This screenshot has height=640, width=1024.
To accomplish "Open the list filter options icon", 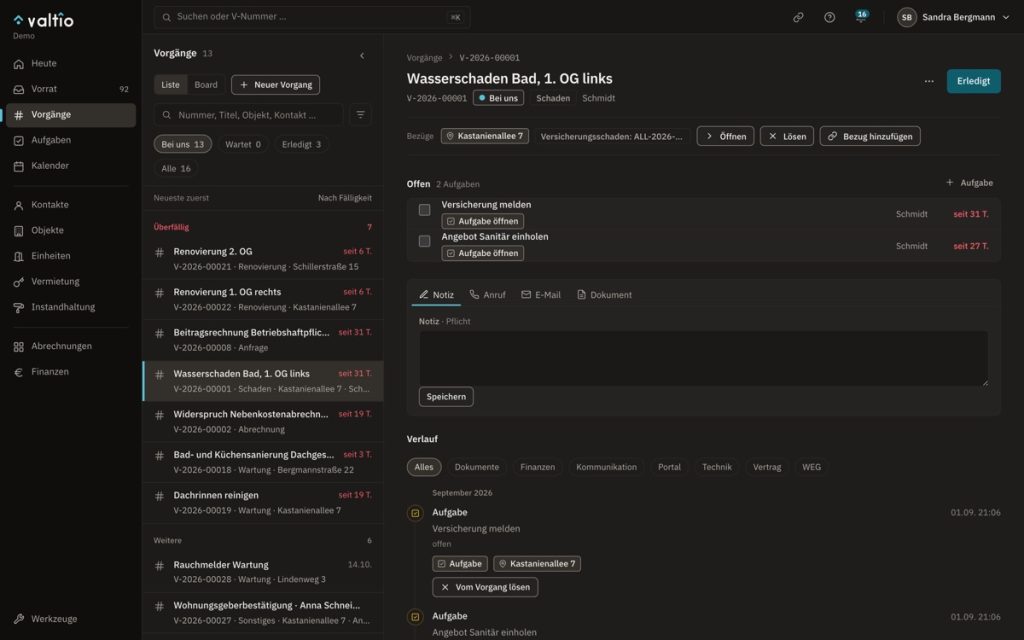I will coord(360,115).
